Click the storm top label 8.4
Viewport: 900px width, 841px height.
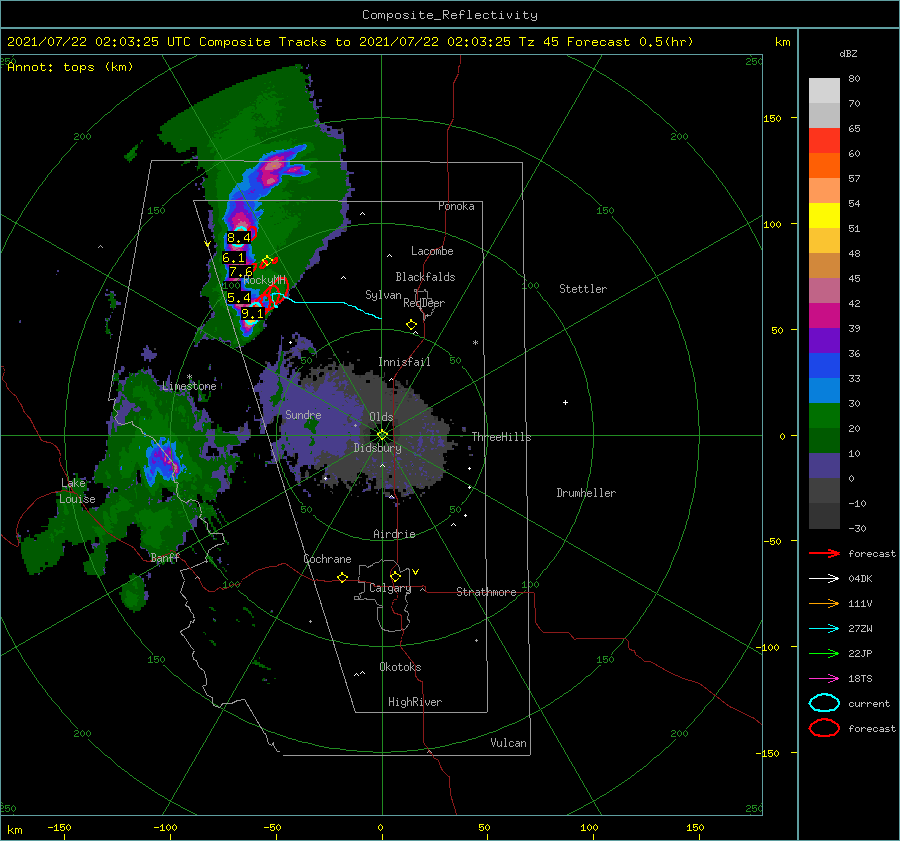[x=239, y=238]
